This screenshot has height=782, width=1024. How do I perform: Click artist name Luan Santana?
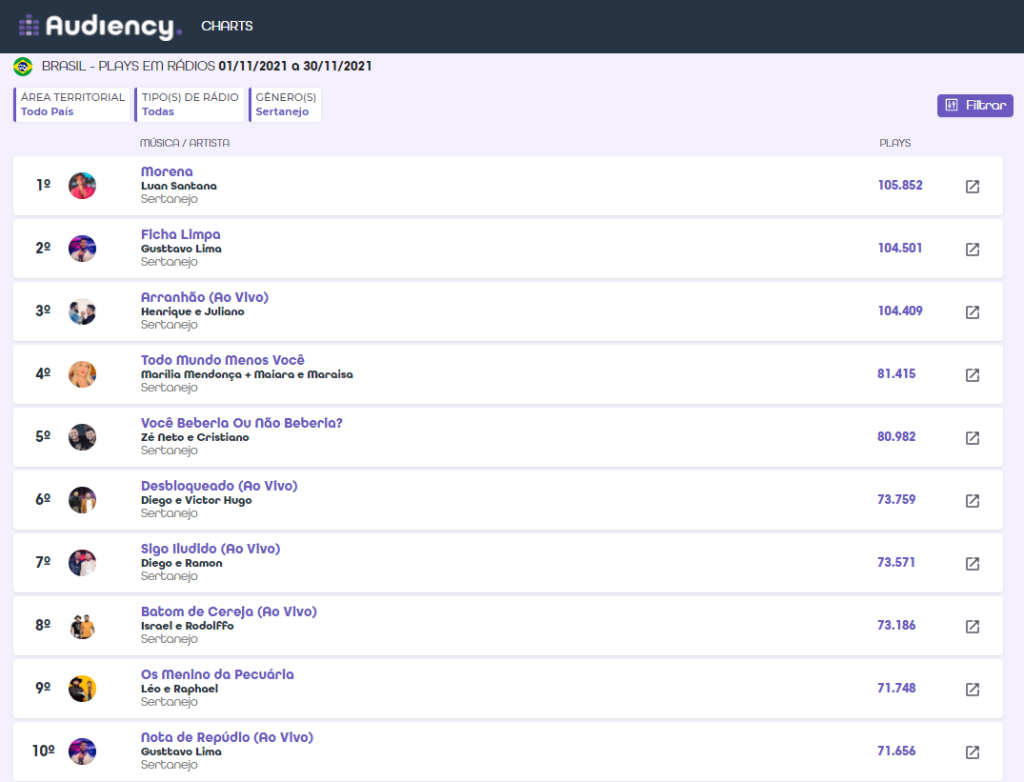179,186
